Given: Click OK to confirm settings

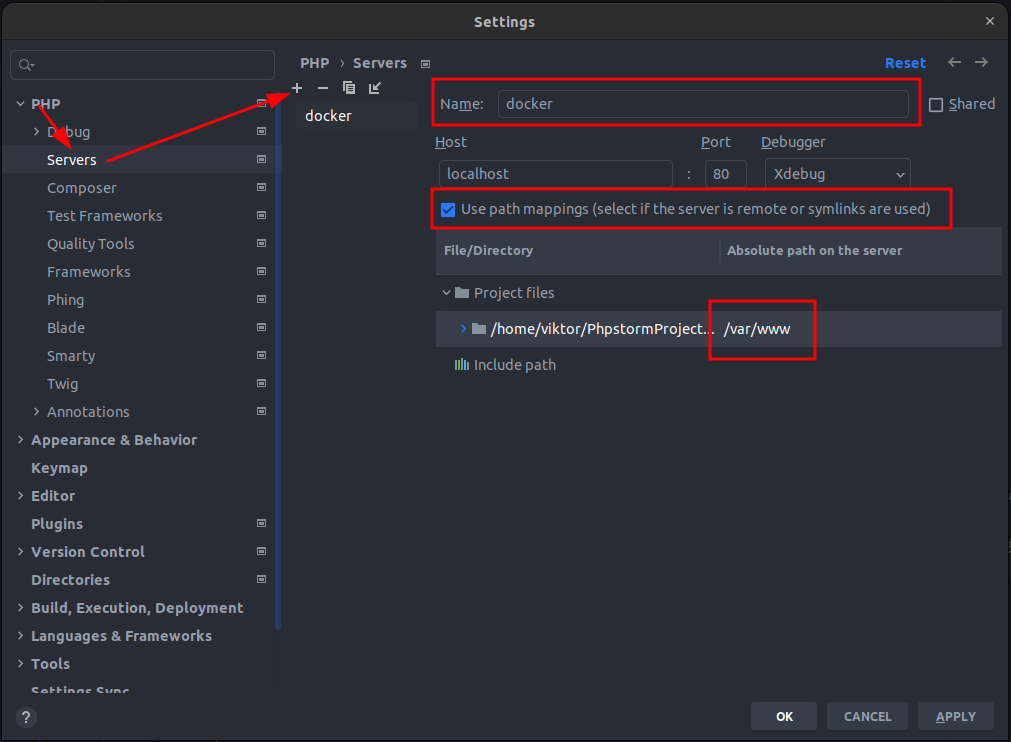Looking at the screenshot, I should click(x=784, y=716).
